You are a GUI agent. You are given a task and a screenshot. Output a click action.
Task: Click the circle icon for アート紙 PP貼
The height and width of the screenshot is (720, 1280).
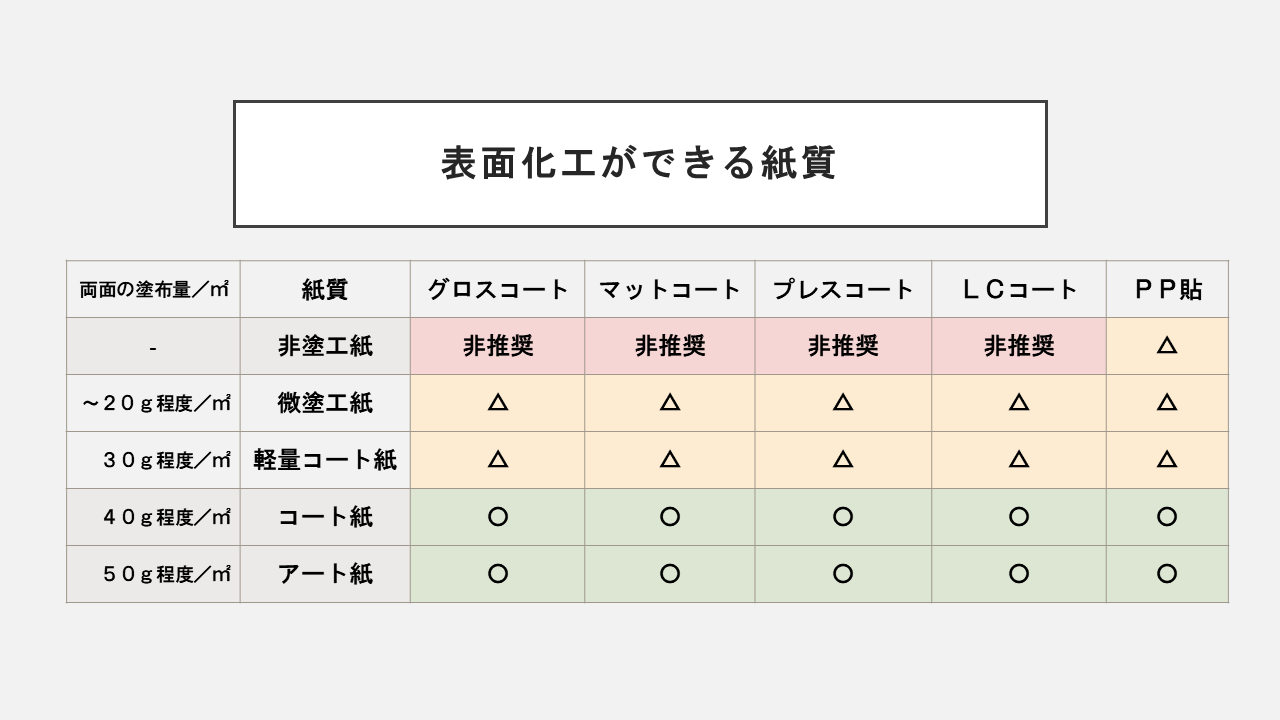[1167, 574]
